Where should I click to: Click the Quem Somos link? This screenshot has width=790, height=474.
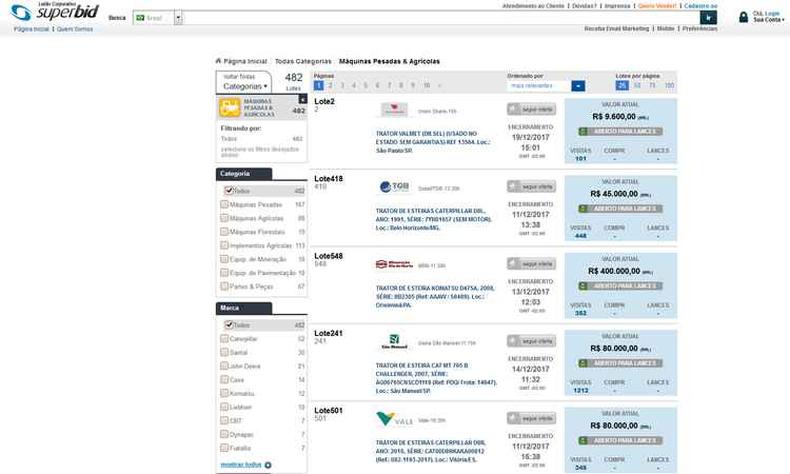75,29
